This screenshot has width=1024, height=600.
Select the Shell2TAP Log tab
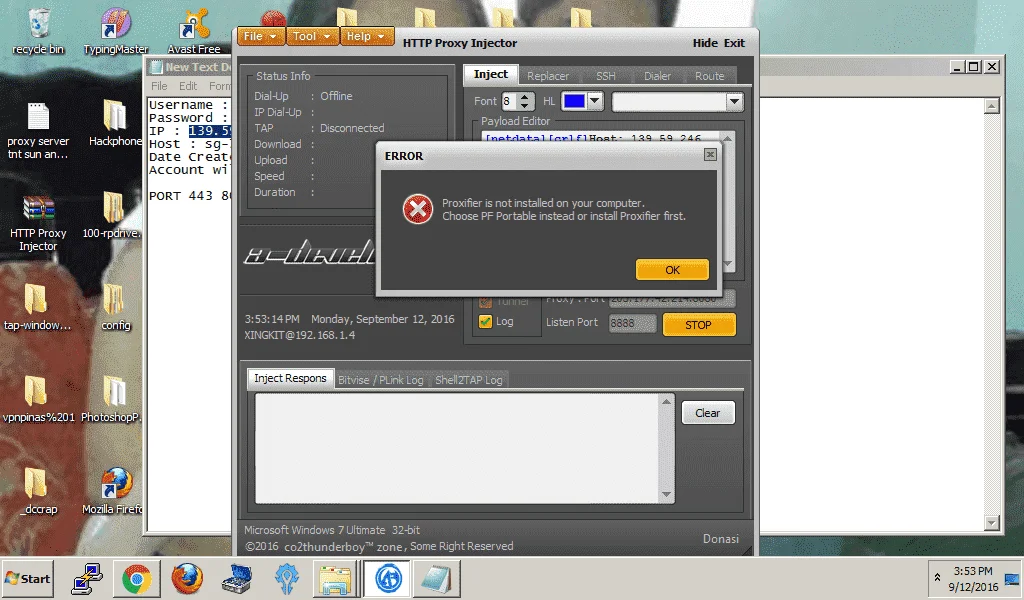point(469,380)
